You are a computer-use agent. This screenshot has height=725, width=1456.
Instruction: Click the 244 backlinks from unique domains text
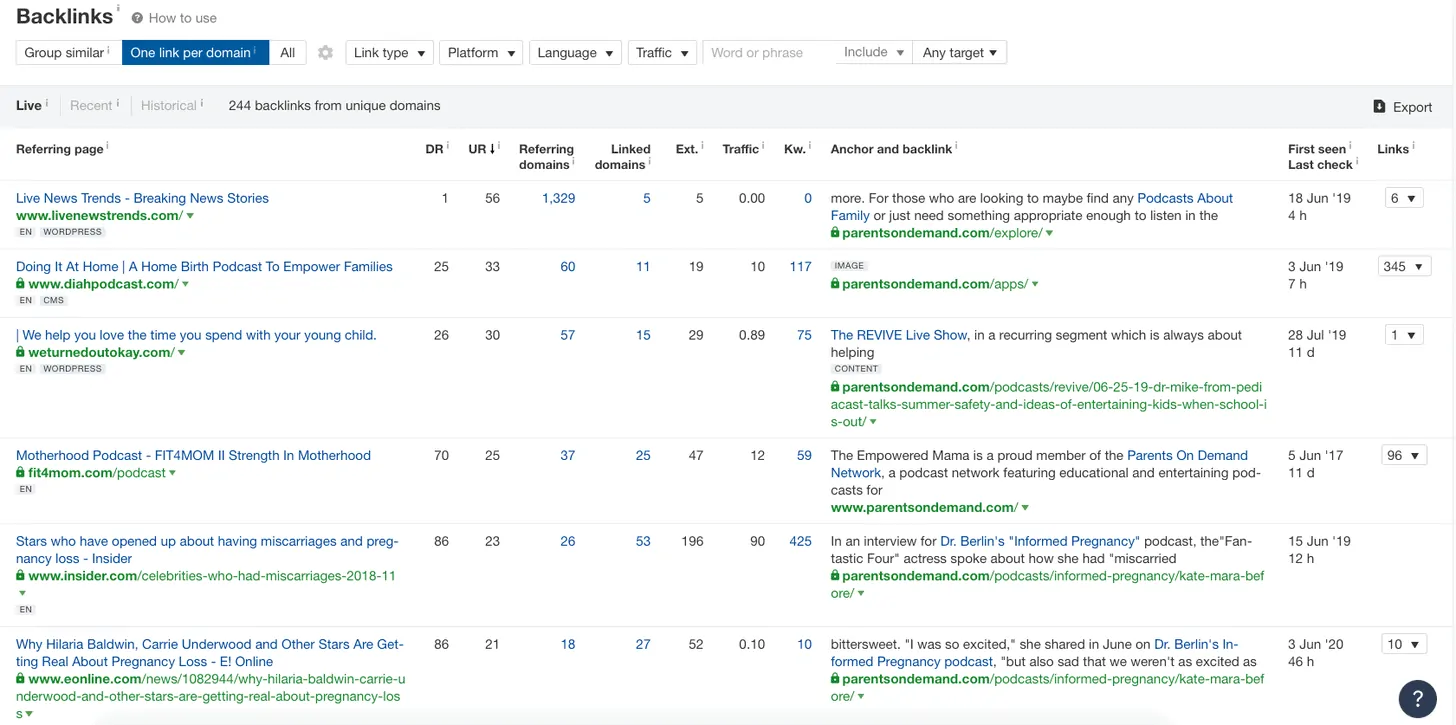(x=334, y=106)
